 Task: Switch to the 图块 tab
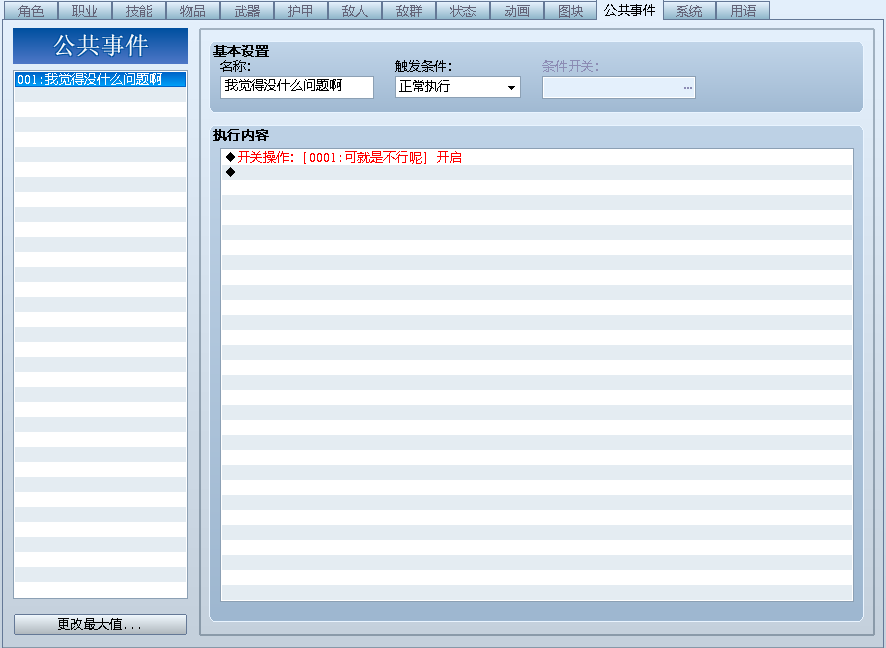click(x=571, y=11)
